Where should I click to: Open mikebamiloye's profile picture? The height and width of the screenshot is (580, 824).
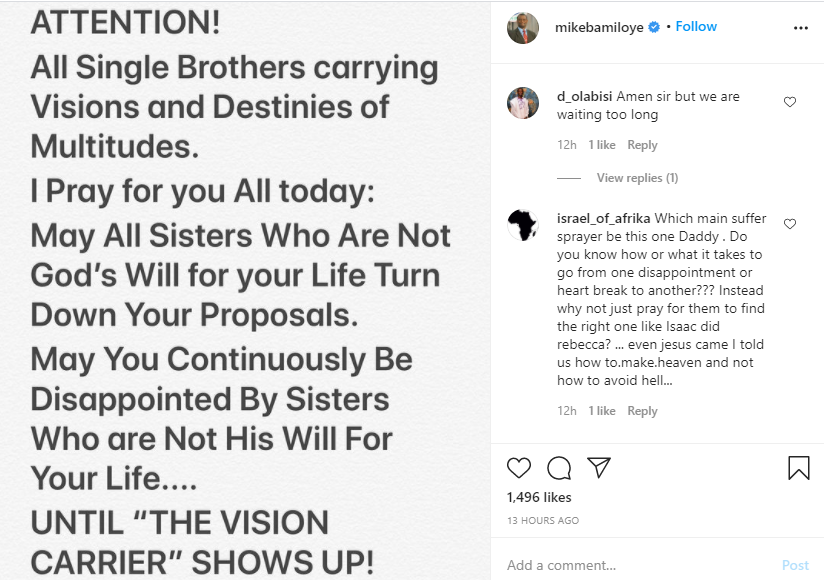click(x=523, y=28)
